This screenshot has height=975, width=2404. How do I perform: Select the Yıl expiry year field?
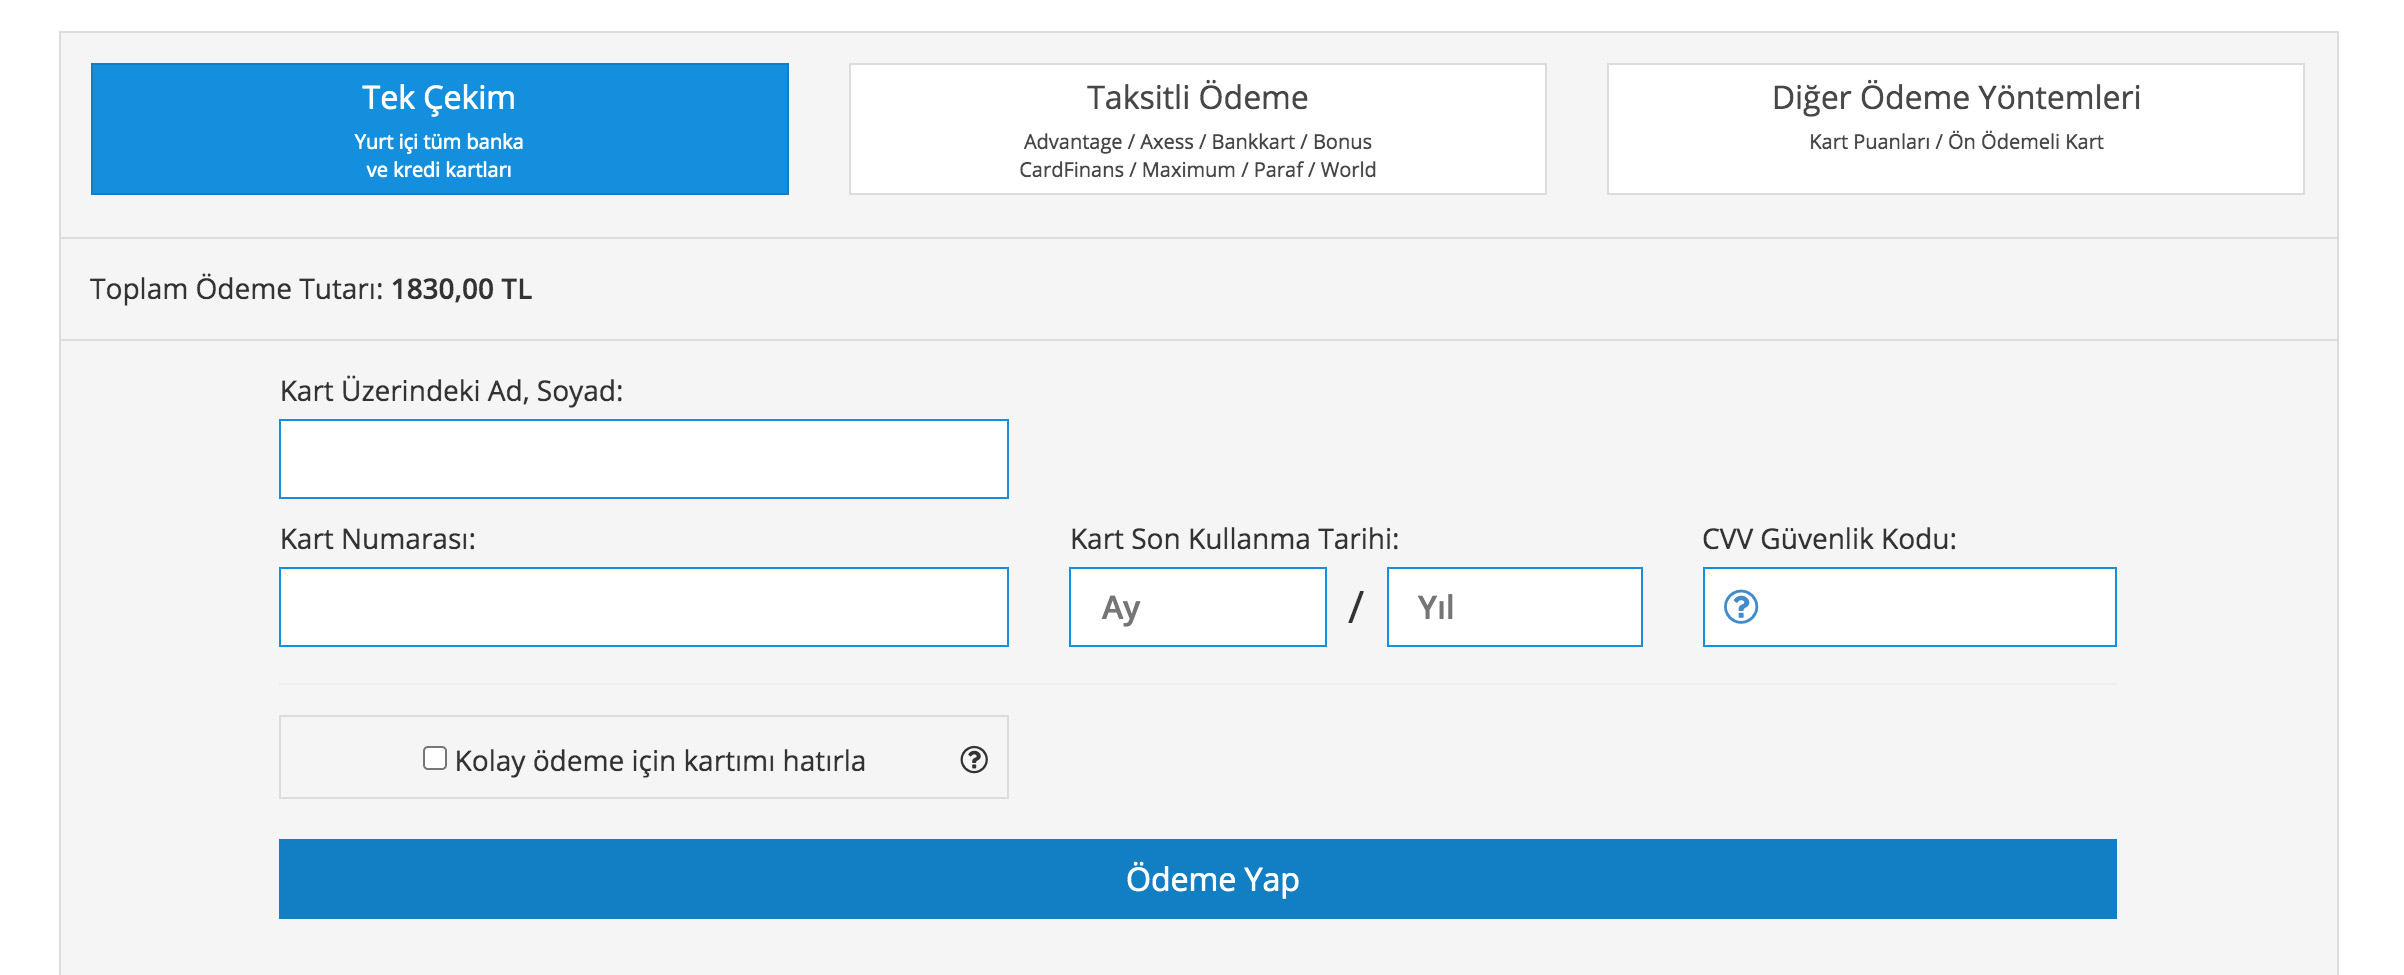(x=1514, y=607)
